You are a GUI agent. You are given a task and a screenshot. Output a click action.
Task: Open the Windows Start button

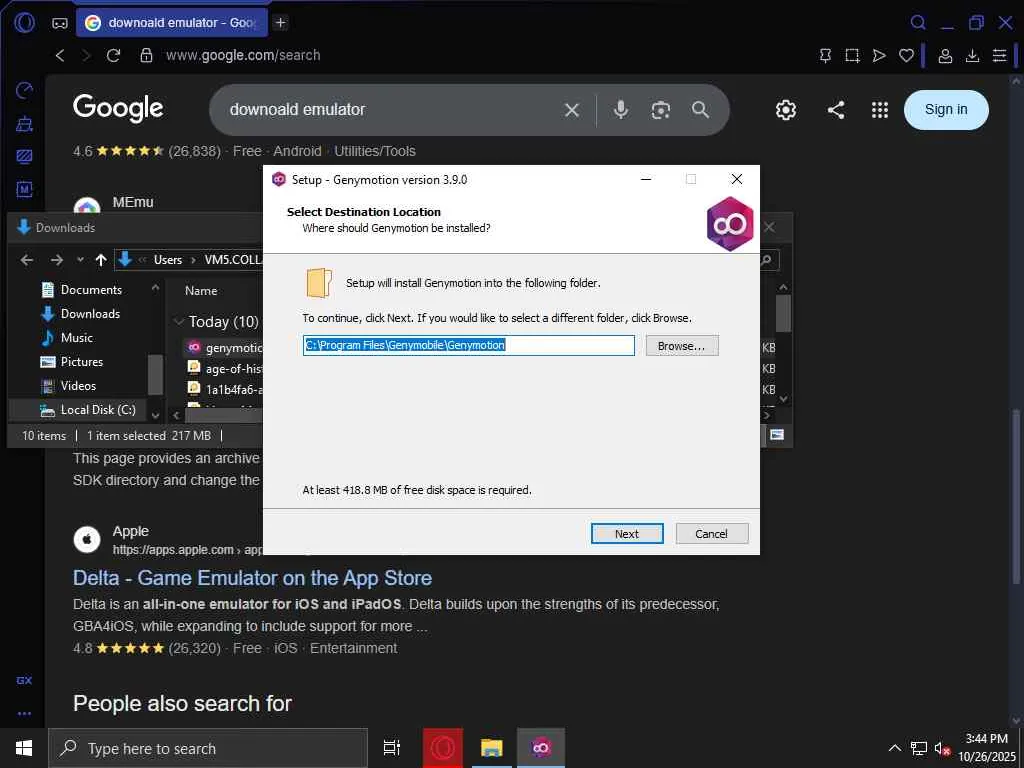(x=24, y=748)
